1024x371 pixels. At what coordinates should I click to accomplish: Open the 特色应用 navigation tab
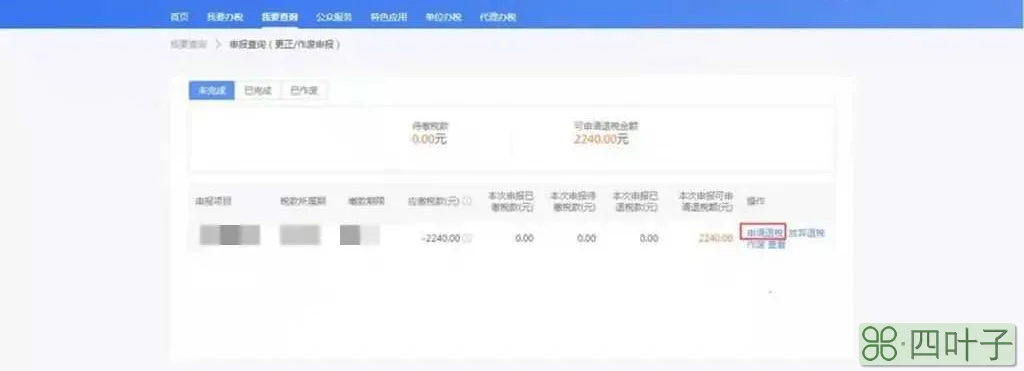(x=389, y=17)
